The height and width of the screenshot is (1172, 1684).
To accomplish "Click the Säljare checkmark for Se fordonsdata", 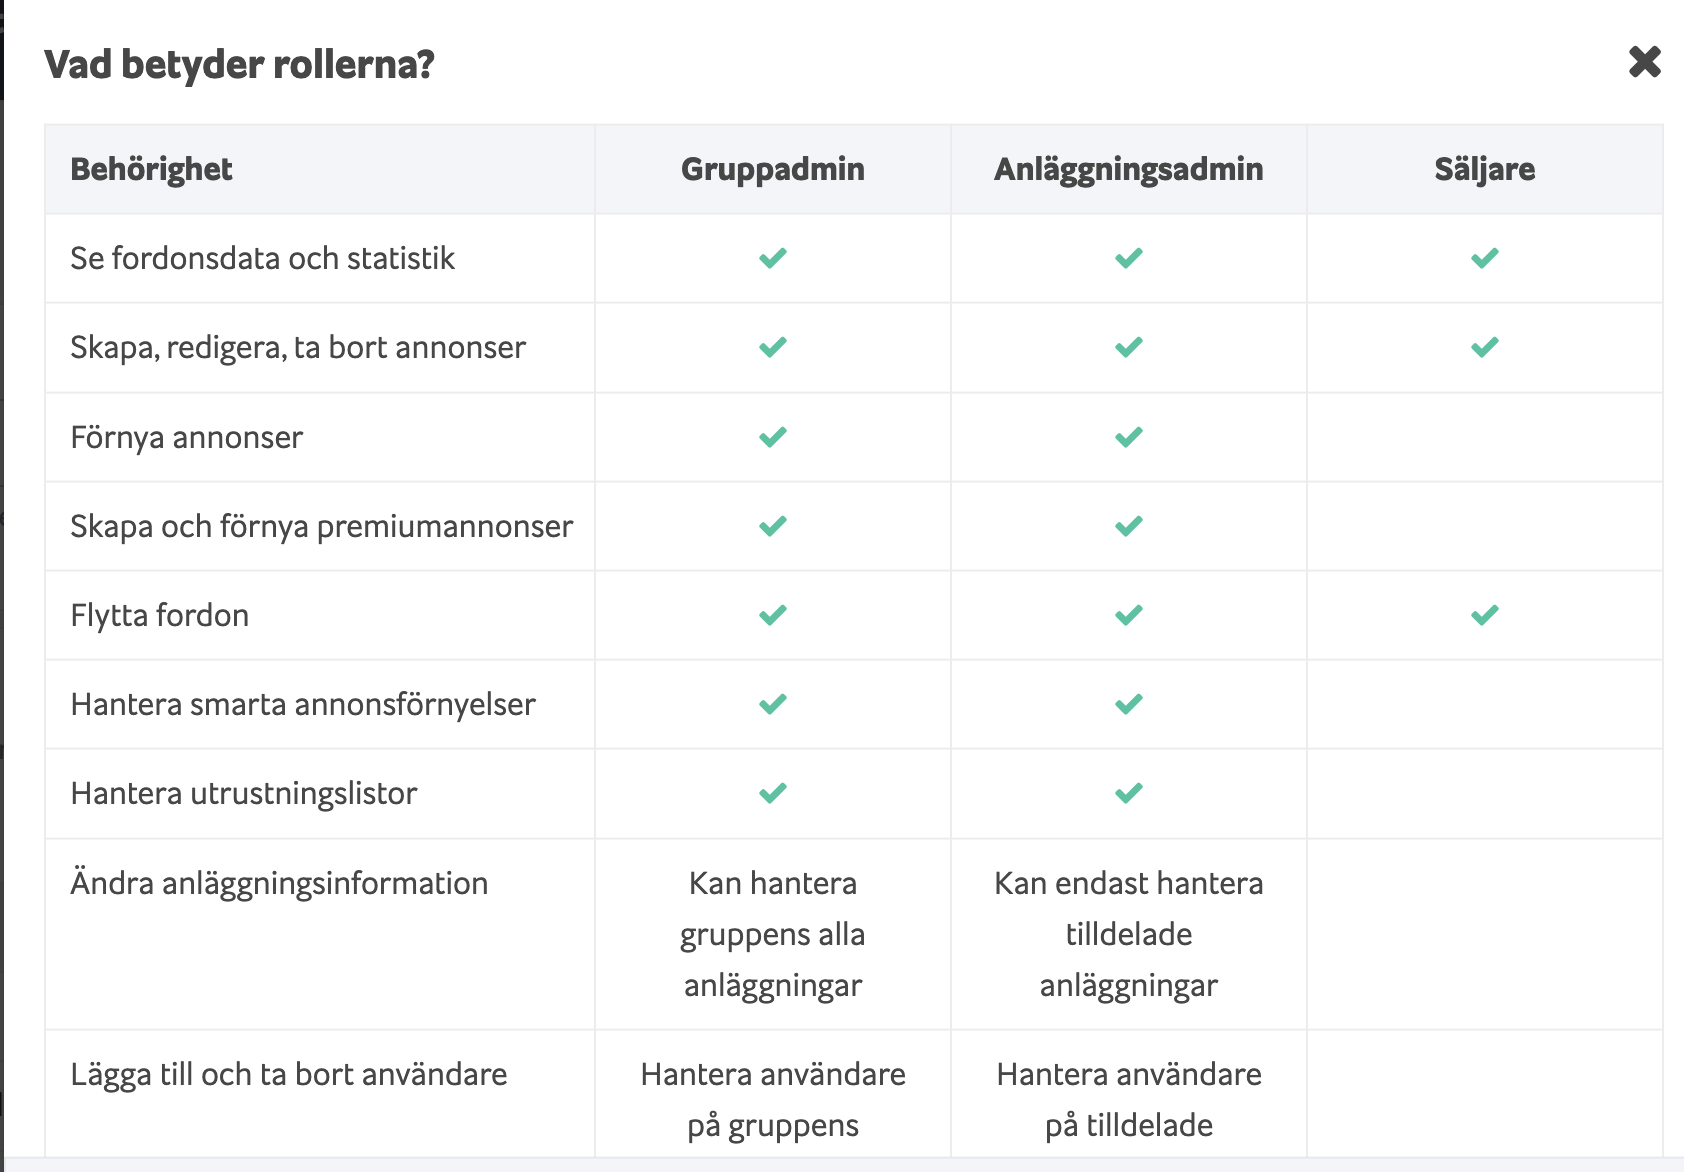I will coord(1484,258).
